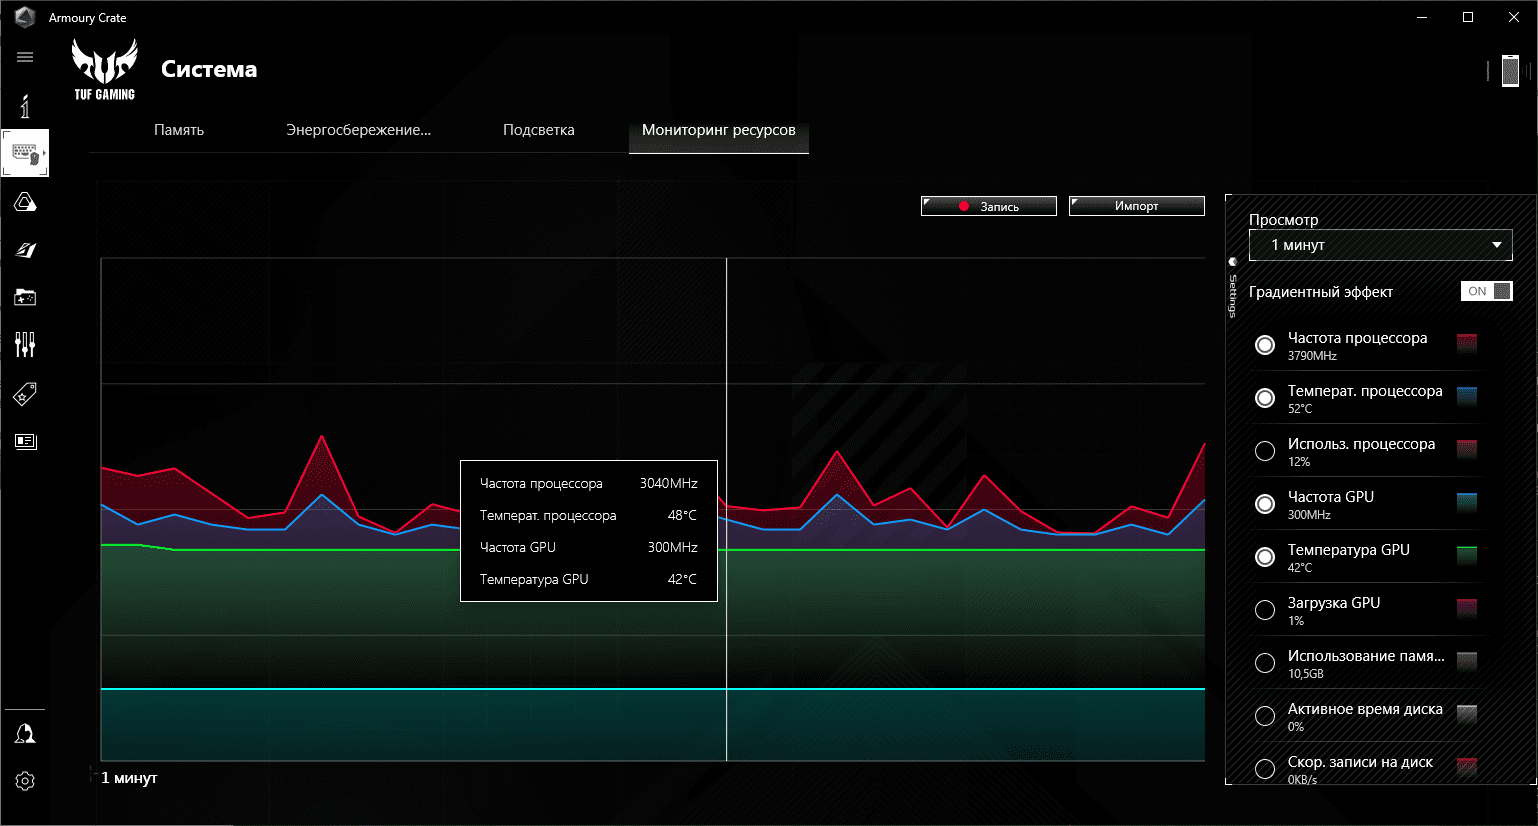This screenshot has width=1538, height=826.
Task: Open the GameVisual slash icon in sidebar
Action: tap(25, 250)
